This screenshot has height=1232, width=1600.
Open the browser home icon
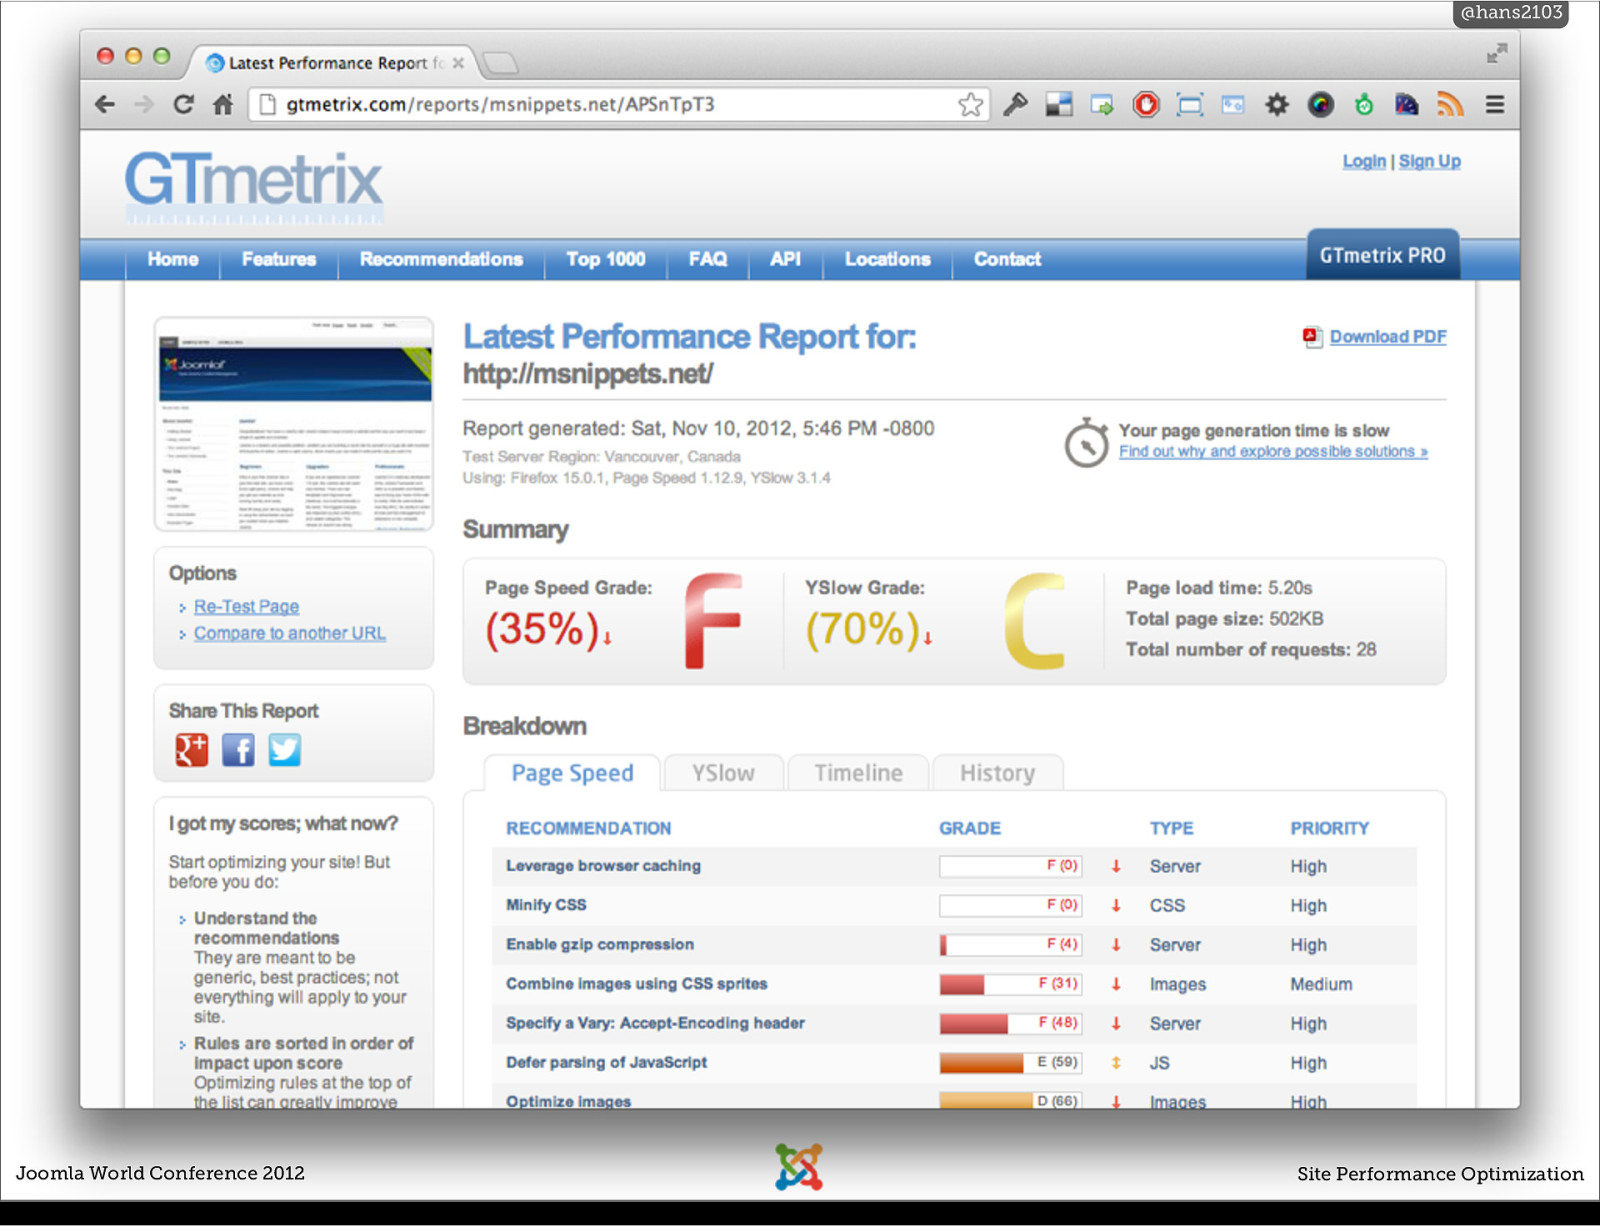click(x=223, y=104)
